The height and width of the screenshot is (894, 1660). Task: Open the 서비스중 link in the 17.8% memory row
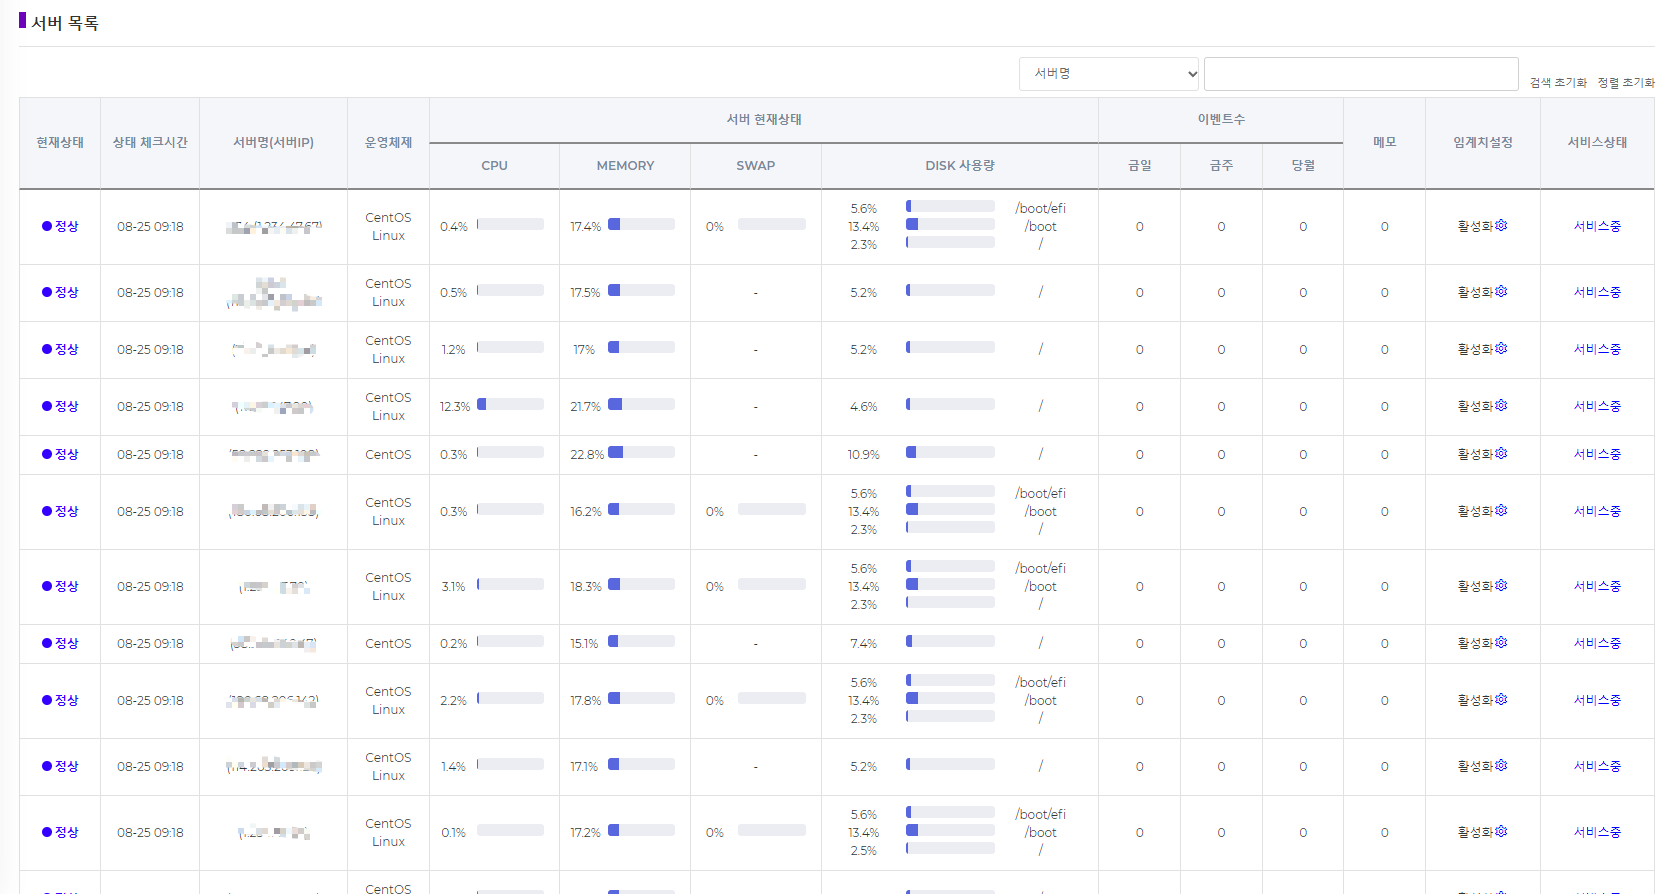[1597, 700]
